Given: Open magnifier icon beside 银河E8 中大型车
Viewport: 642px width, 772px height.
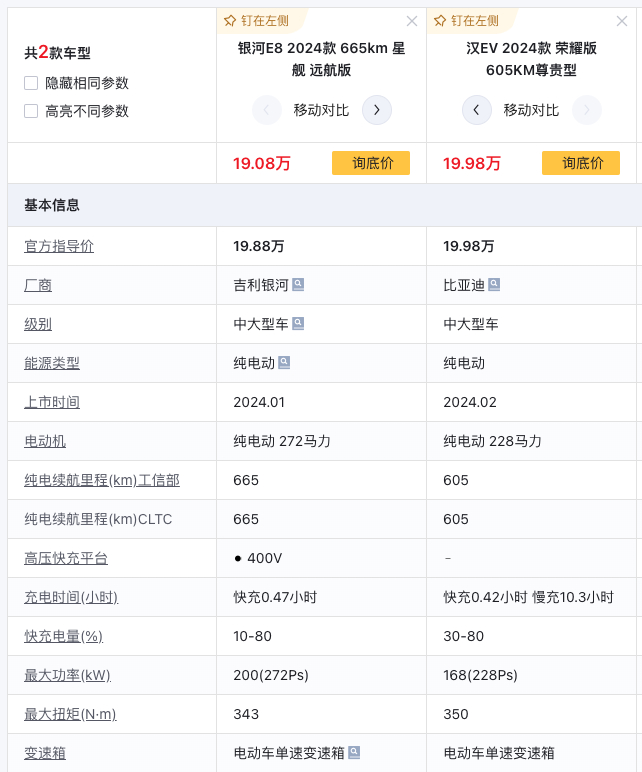Looking at the screenshot, I should [x=298, y=323].
